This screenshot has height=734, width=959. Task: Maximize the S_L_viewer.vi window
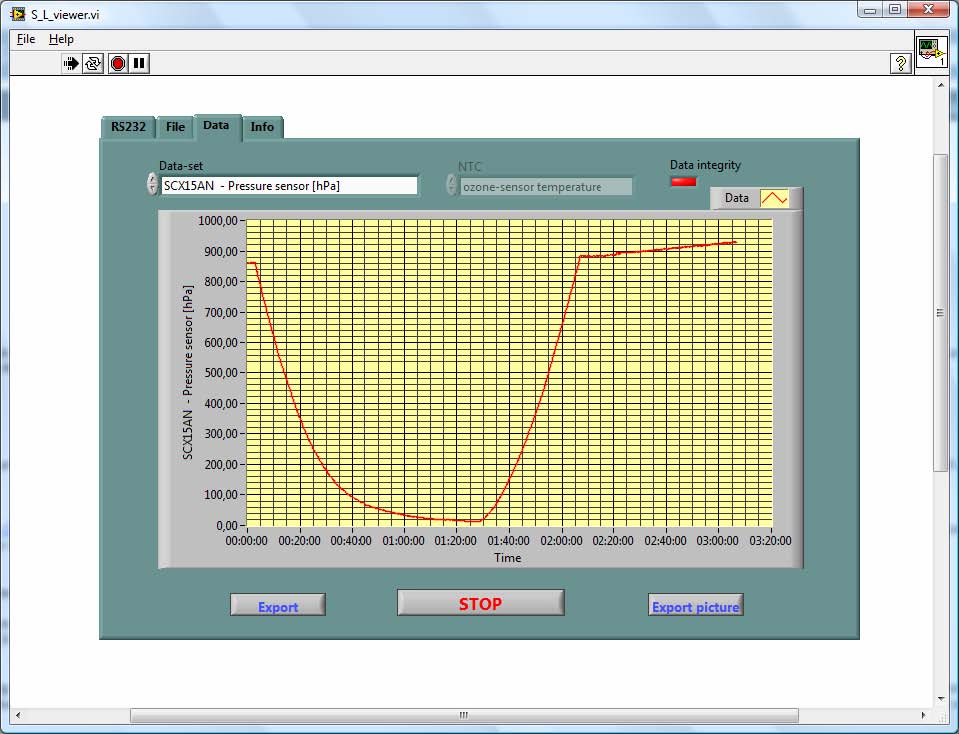pyautogui.click(x=894, y=10)
